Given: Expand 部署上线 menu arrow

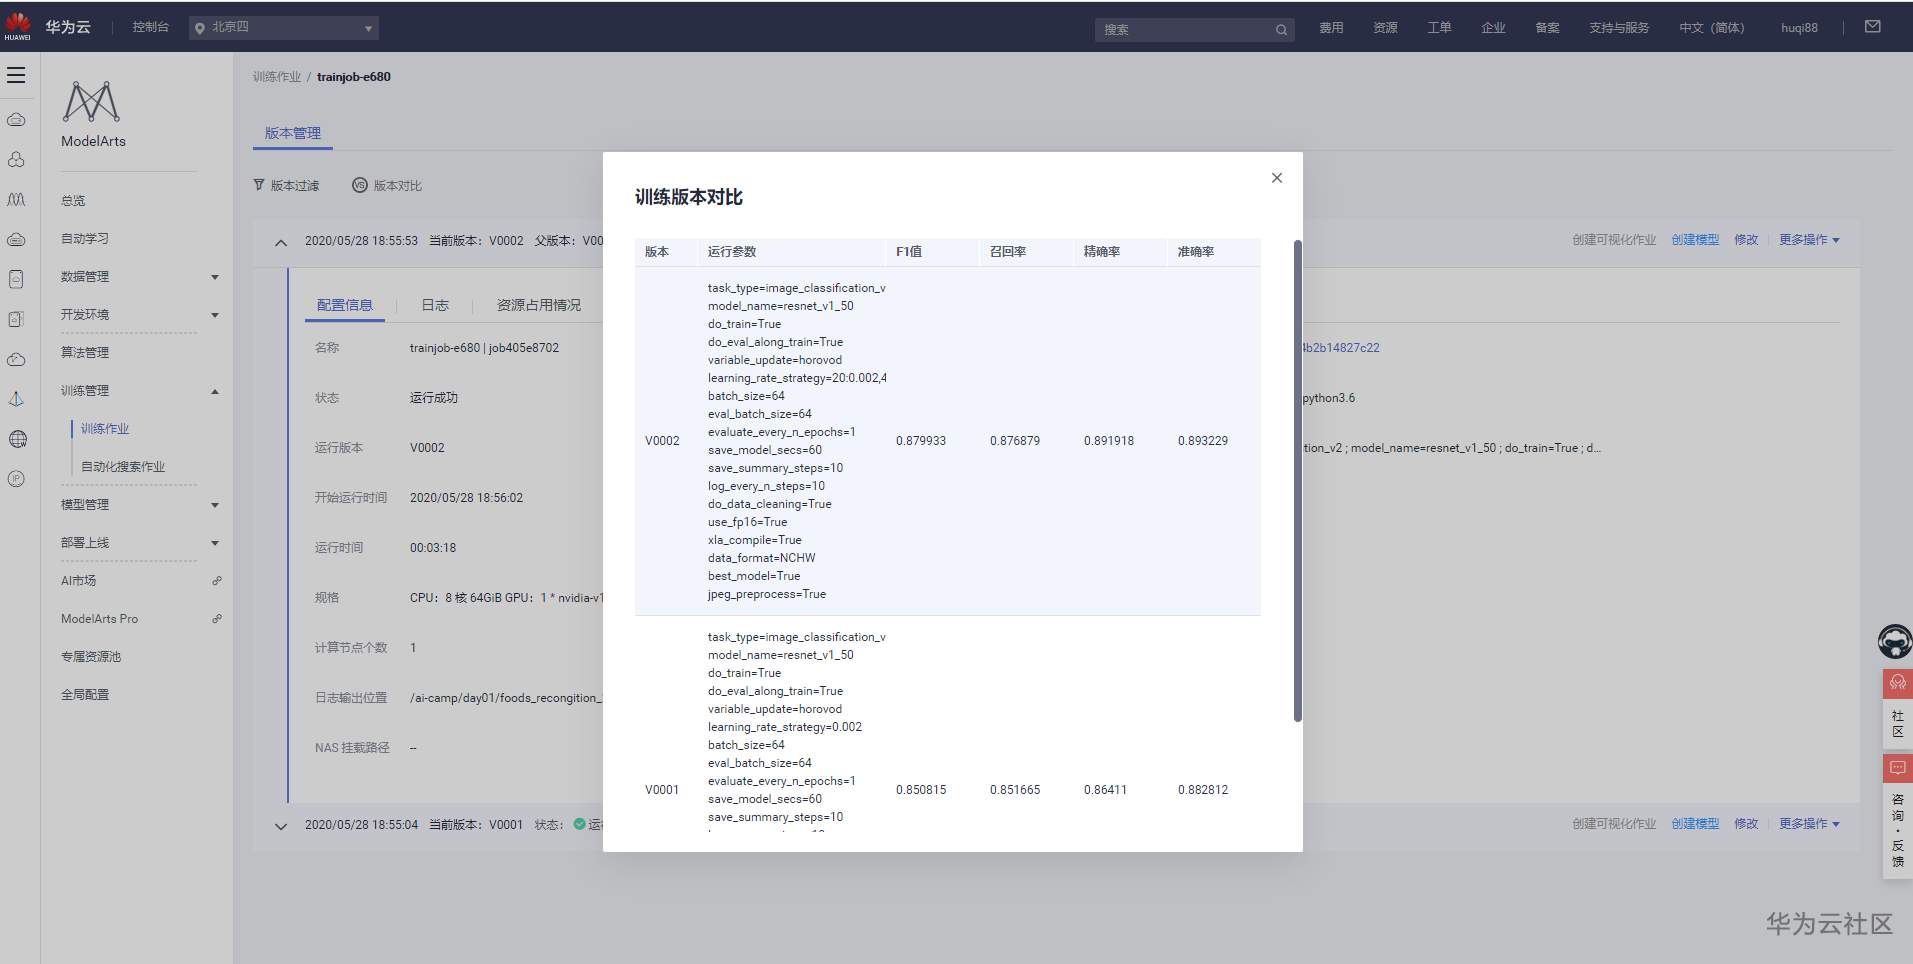Looking at the screenshot, I should point(215,543).
